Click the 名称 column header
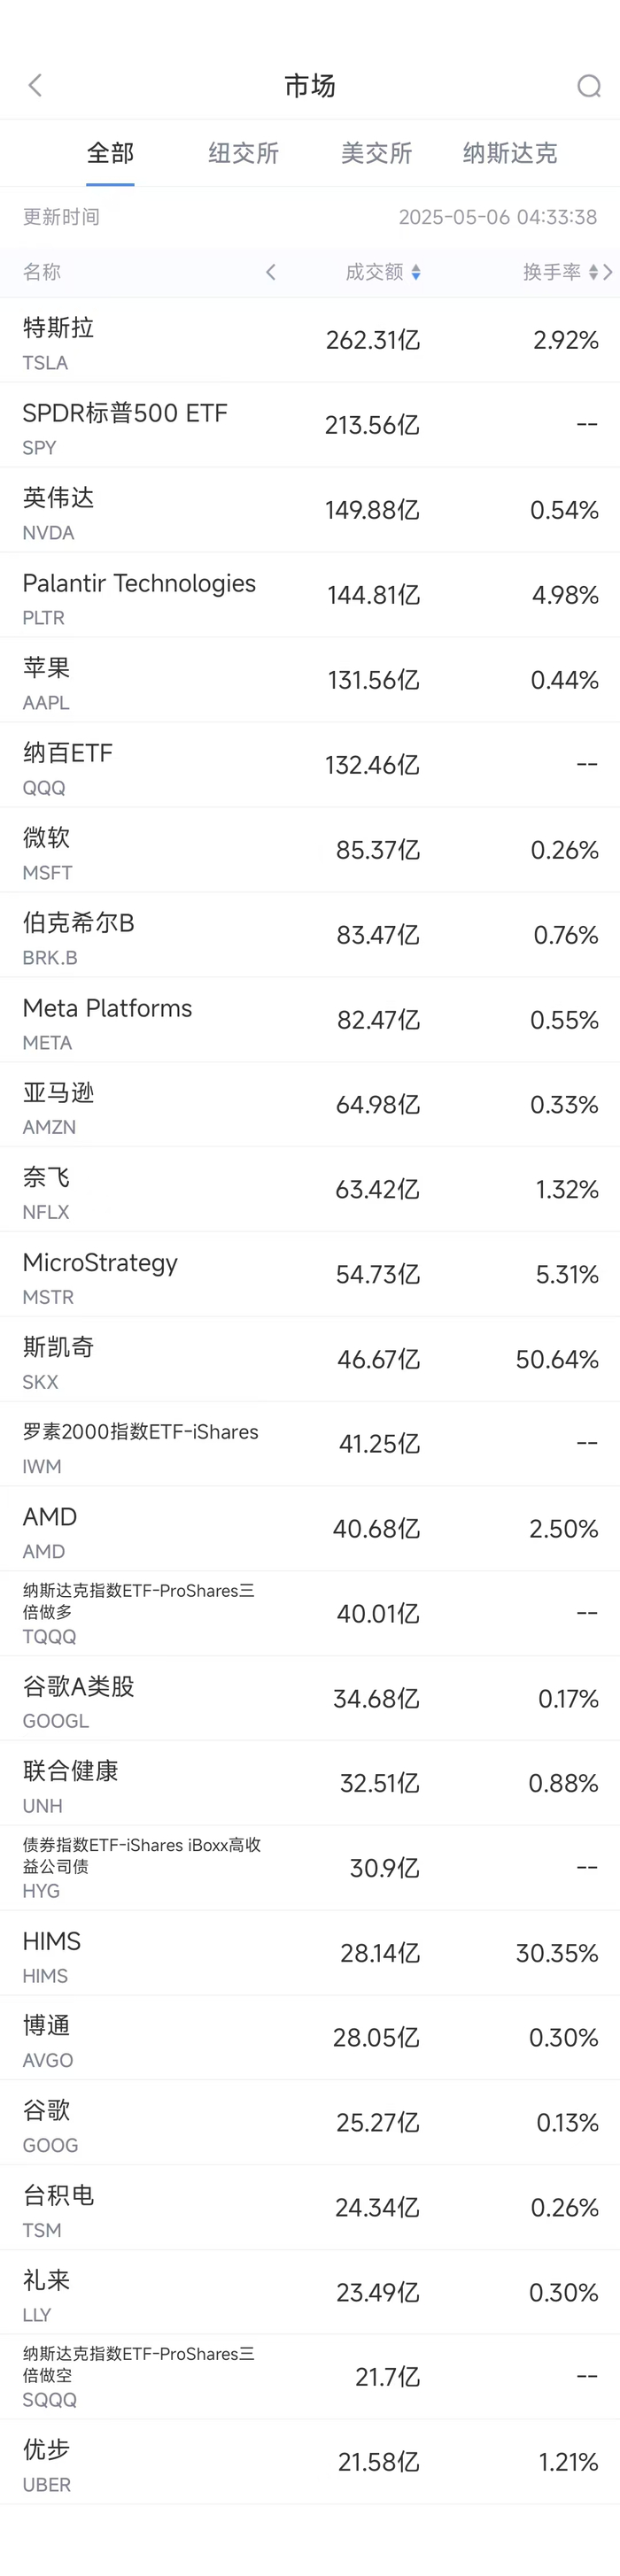This screenshot has height=2576, width=620. (x=42, y=272)
